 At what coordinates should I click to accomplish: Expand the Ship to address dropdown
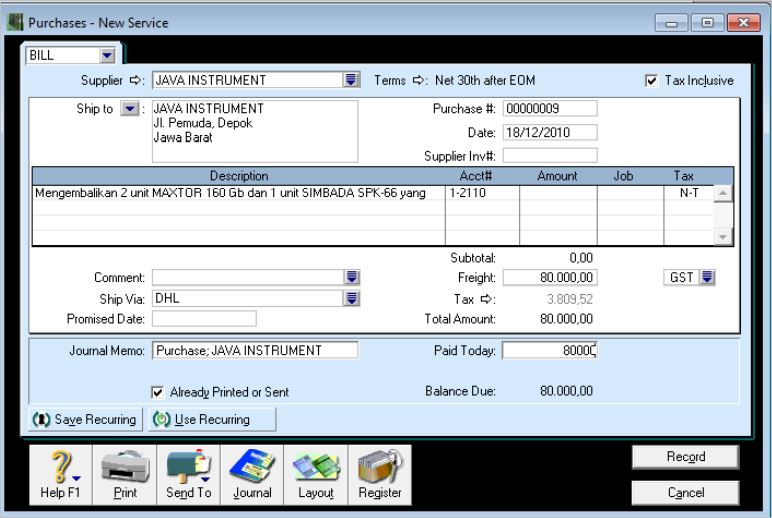pyautogui.click(x=129, y=108)
